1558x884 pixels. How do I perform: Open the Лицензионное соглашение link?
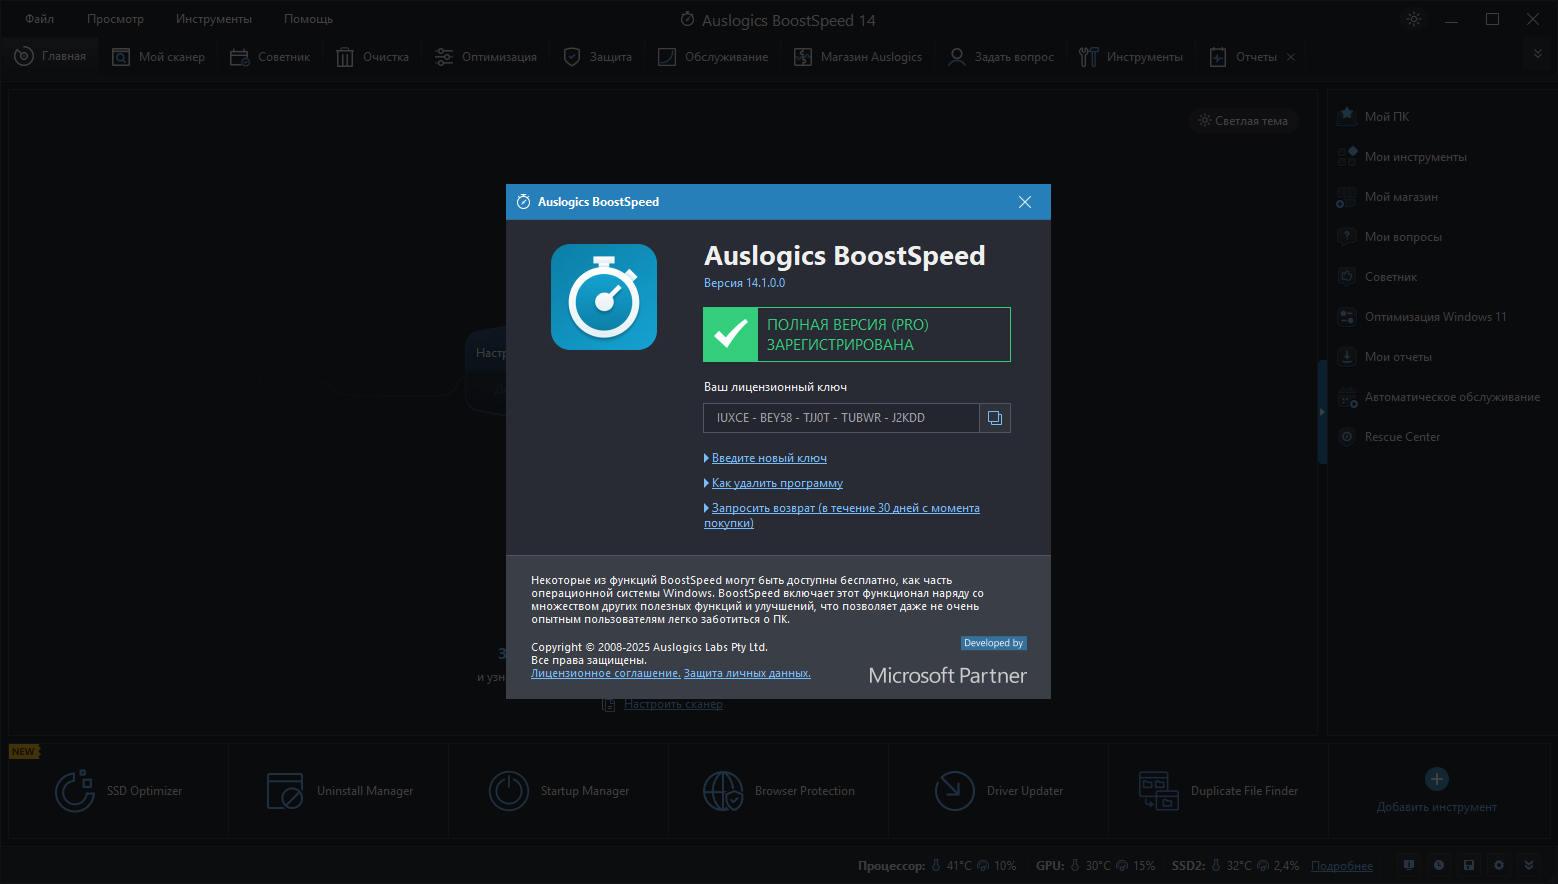pyautogui.click(x=606, y=673)
